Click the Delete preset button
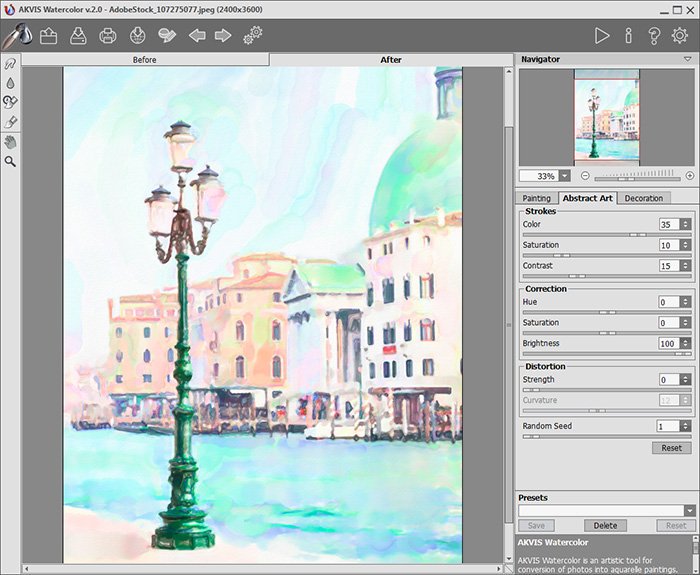This screenshot has width=700, height=575. pos(604,525)
